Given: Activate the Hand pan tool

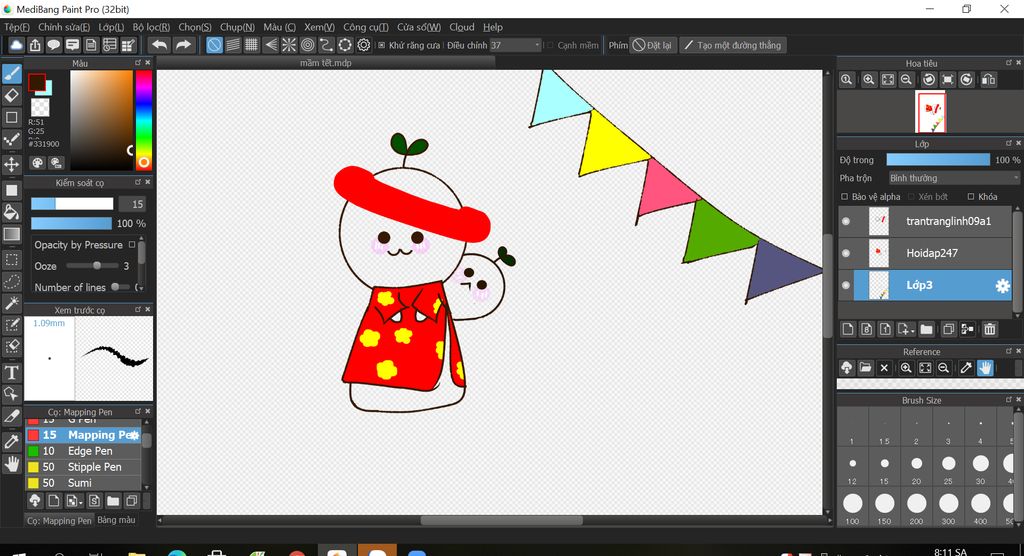Looking at the screenshot, I should point(12,464).
